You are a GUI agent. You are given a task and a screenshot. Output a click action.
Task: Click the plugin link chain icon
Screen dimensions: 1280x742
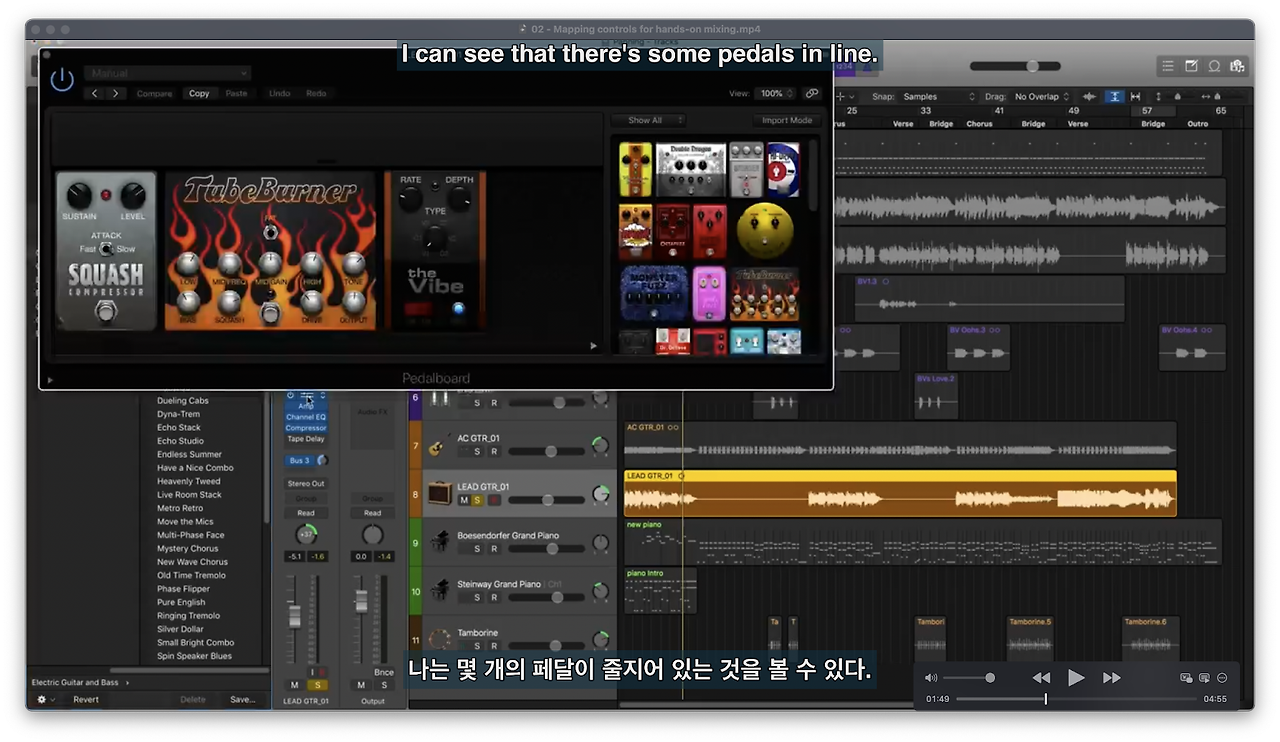point(812,94)
